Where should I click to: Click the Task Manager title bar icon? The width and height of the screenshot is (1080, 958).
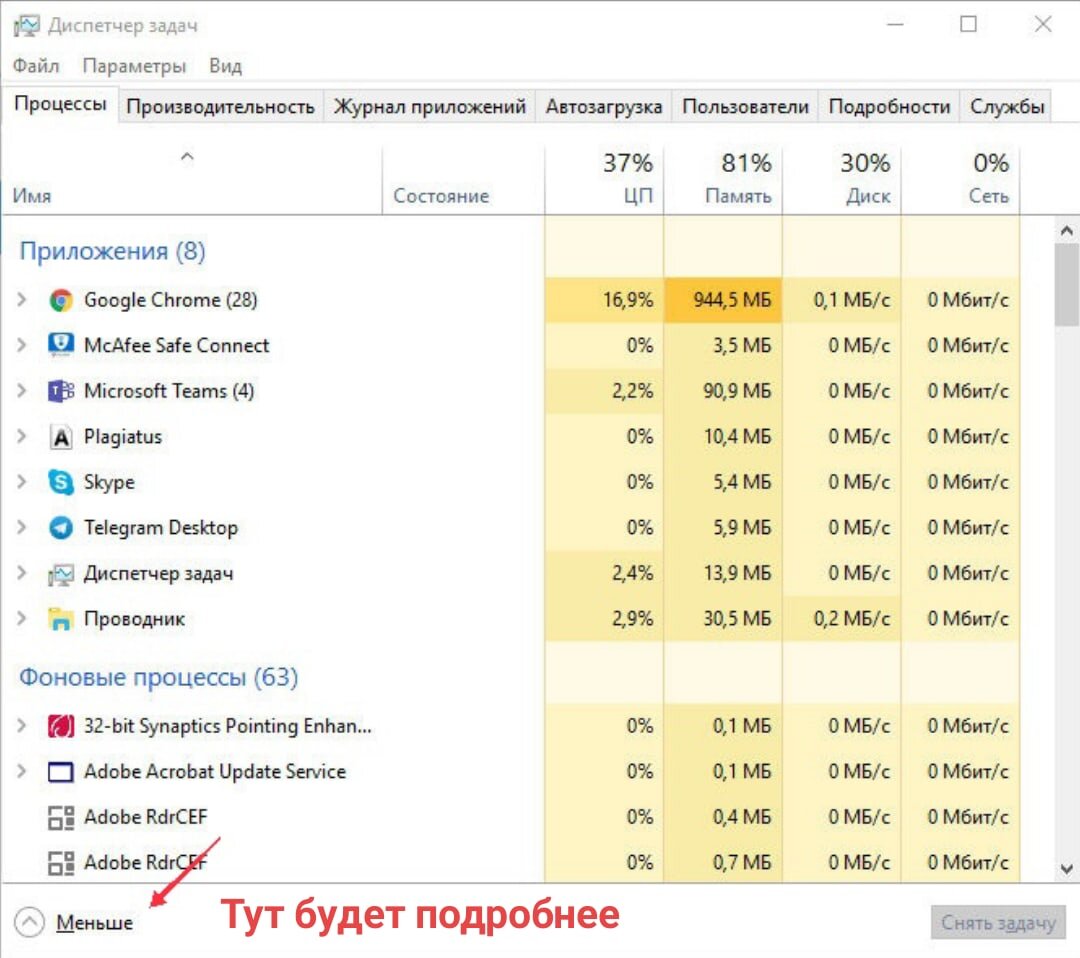point(26,26)
